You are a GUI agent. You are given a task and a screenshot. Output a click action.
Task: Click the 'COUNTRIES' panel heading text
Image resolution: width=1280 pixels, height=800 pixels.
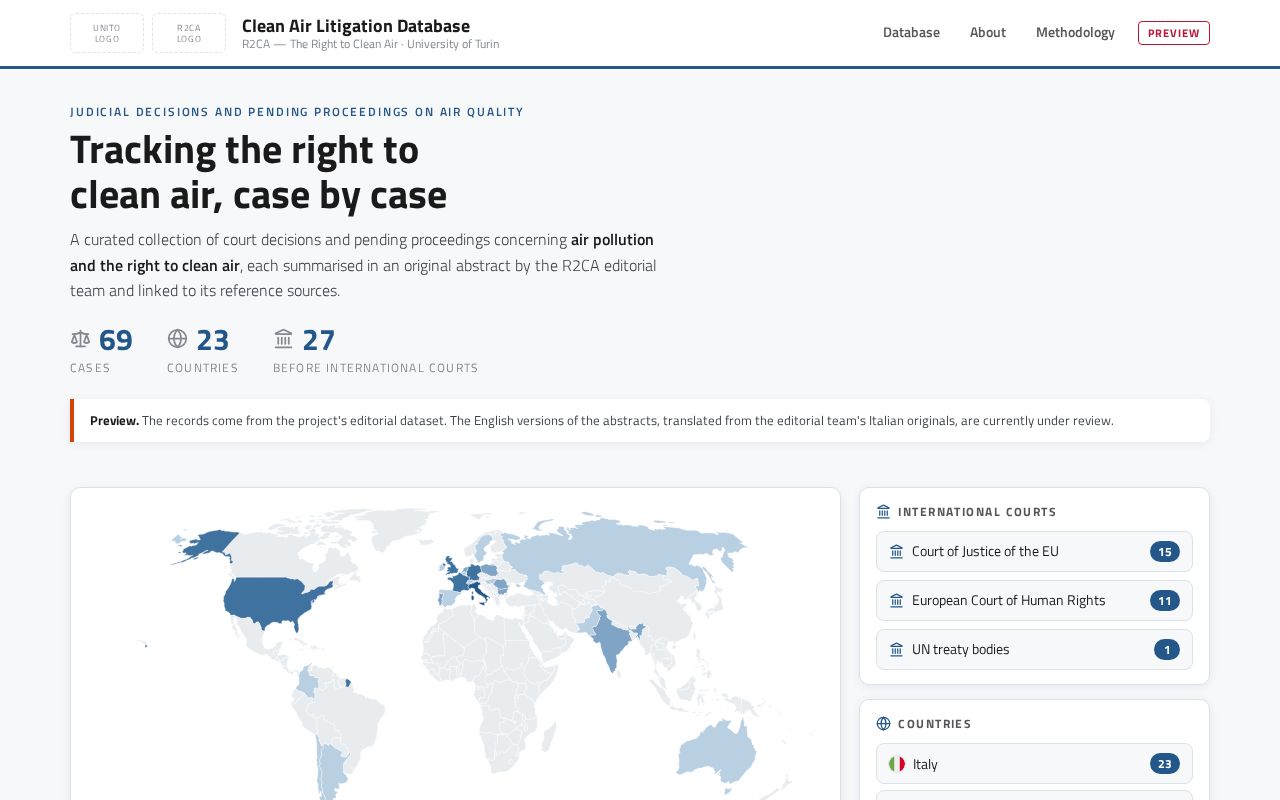[935, 724]
